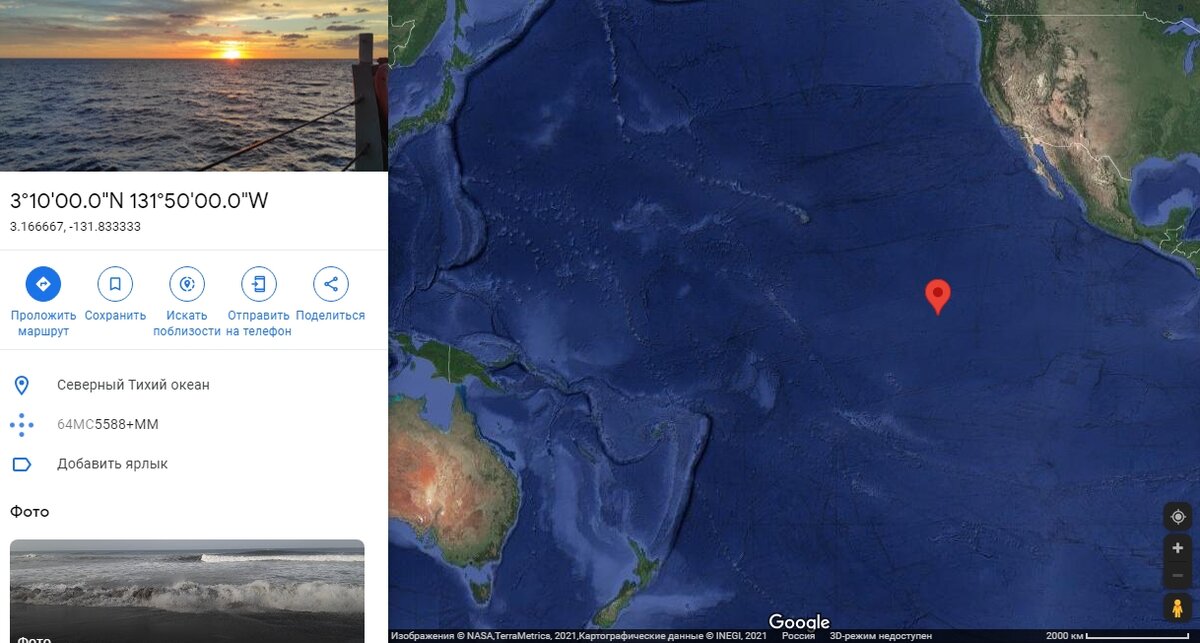The height and width of the screenshot is (643, 1200).
Task: Click the coordinates title 3°10'00.0"N 131°50'00.0"W
Action: pyautogui.click(x=139, y=200)
